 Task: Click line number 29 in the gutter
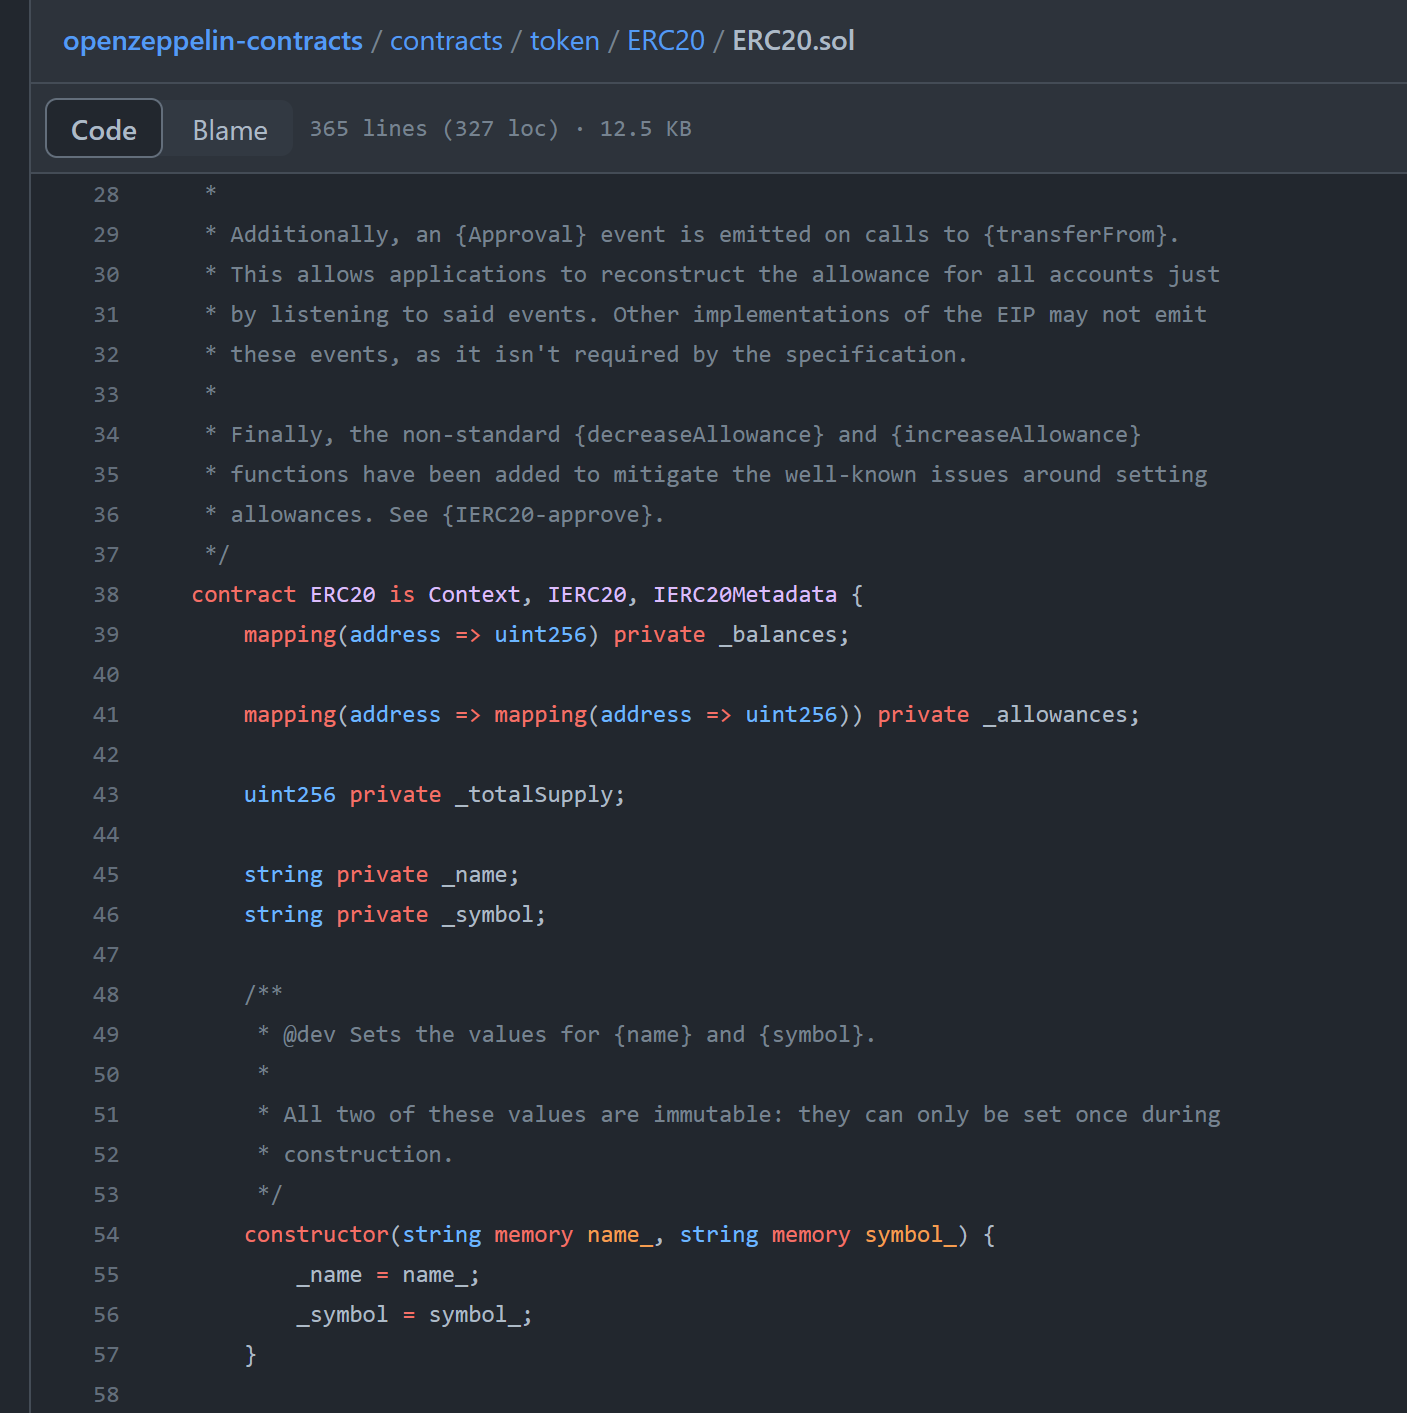click(x=106, y=235)
